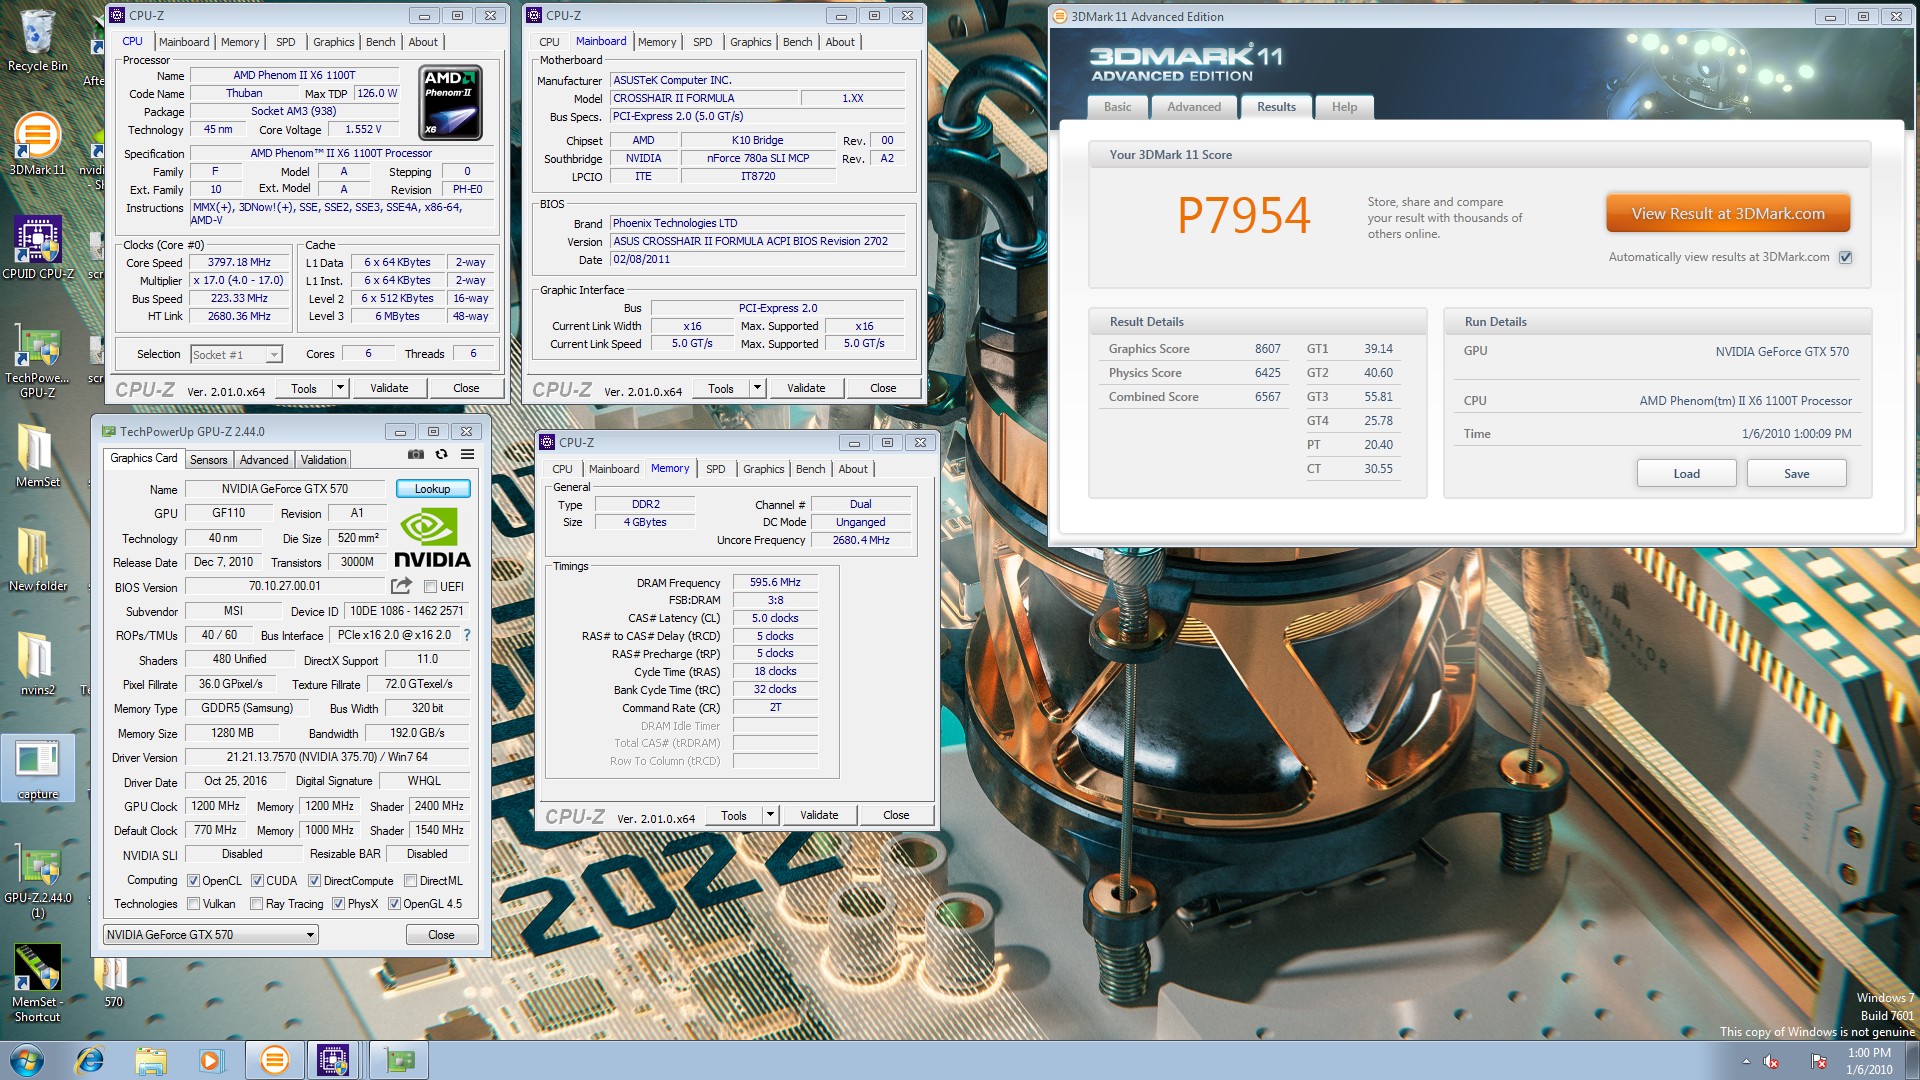Click the Close button at bottom of GPU-Z
This screenshot has height=1080, width=1920.
pyautogui.click(x=441, y=935)
